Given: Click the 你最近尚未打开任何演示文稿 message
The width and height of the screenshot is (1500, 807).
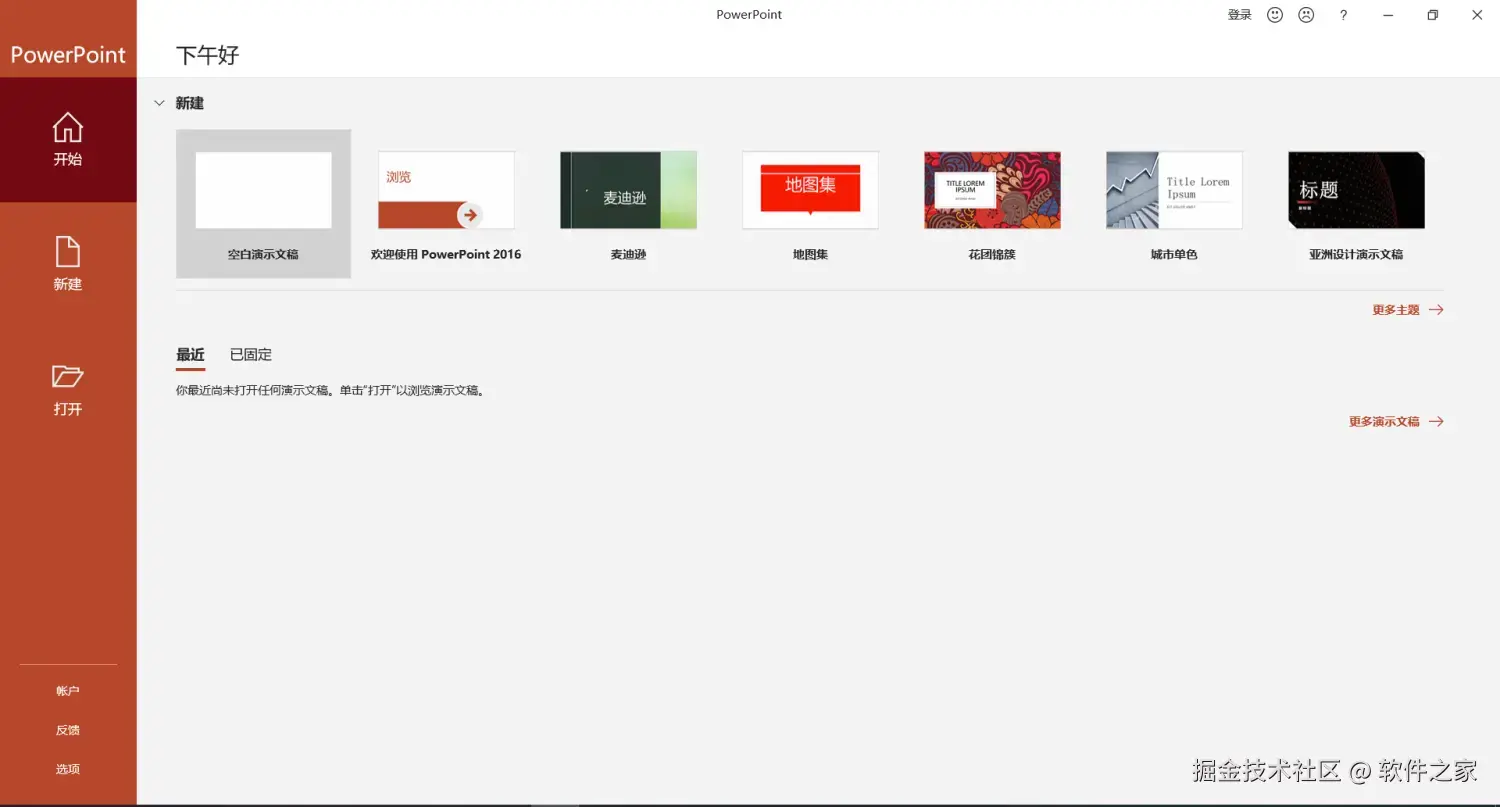Looking at the screenshot, I should pyautogui.click(x=331, y=391).
